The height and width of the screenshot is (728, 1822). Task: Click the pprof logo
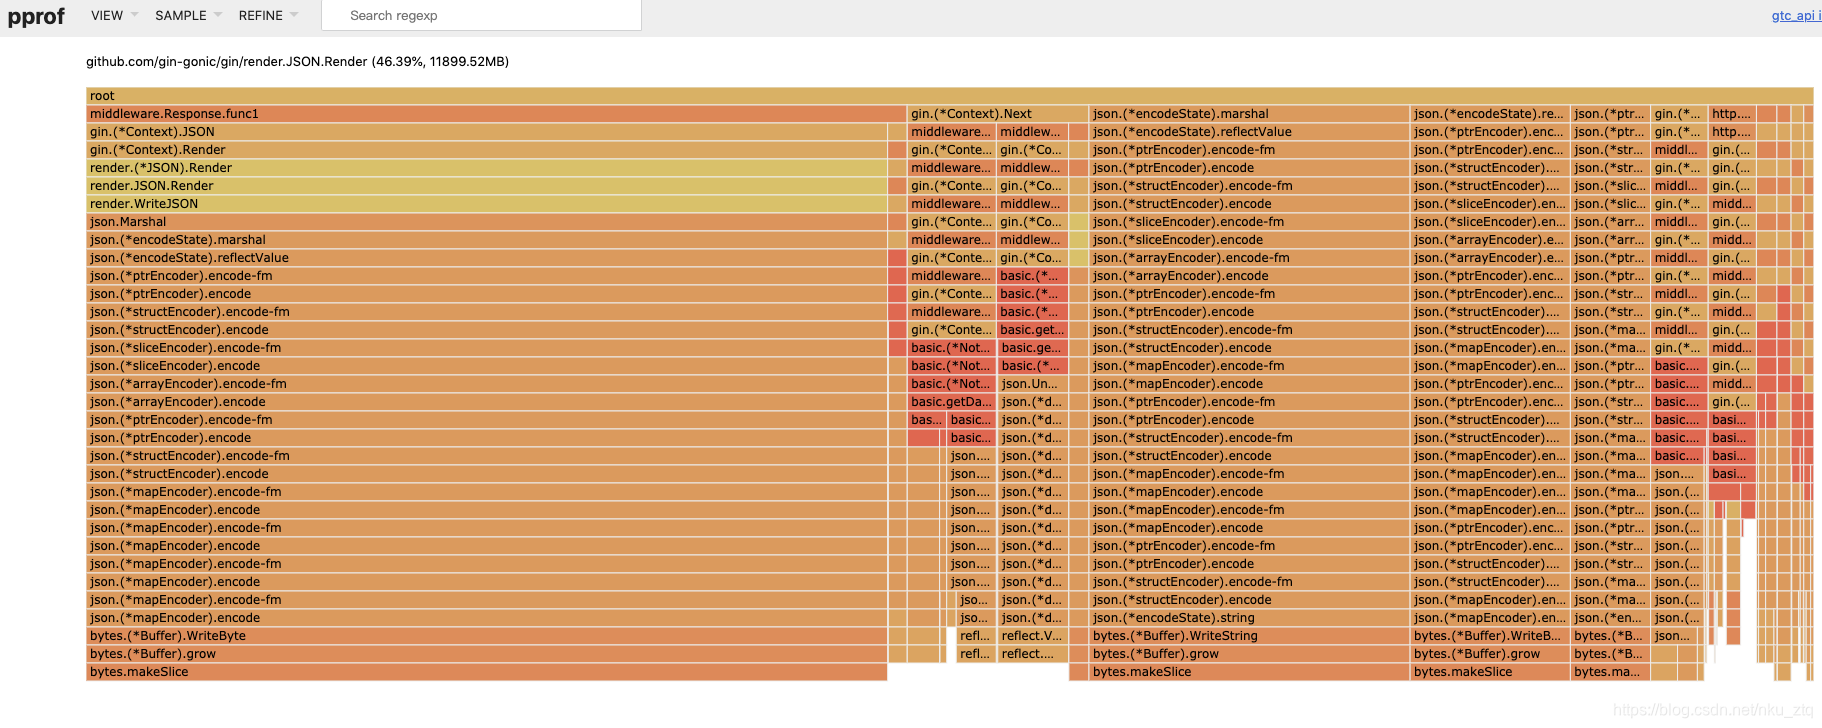point(36,16)
